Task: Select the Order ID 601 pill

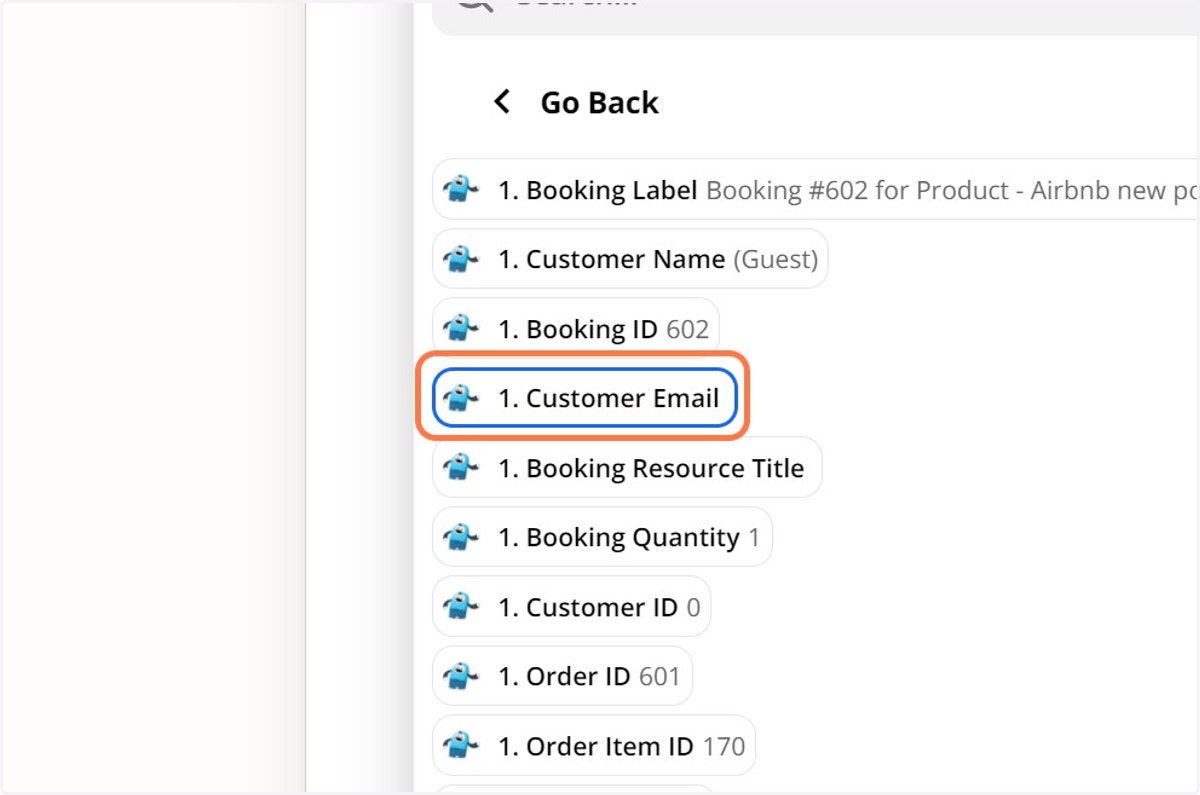Action: pos(563,676)
